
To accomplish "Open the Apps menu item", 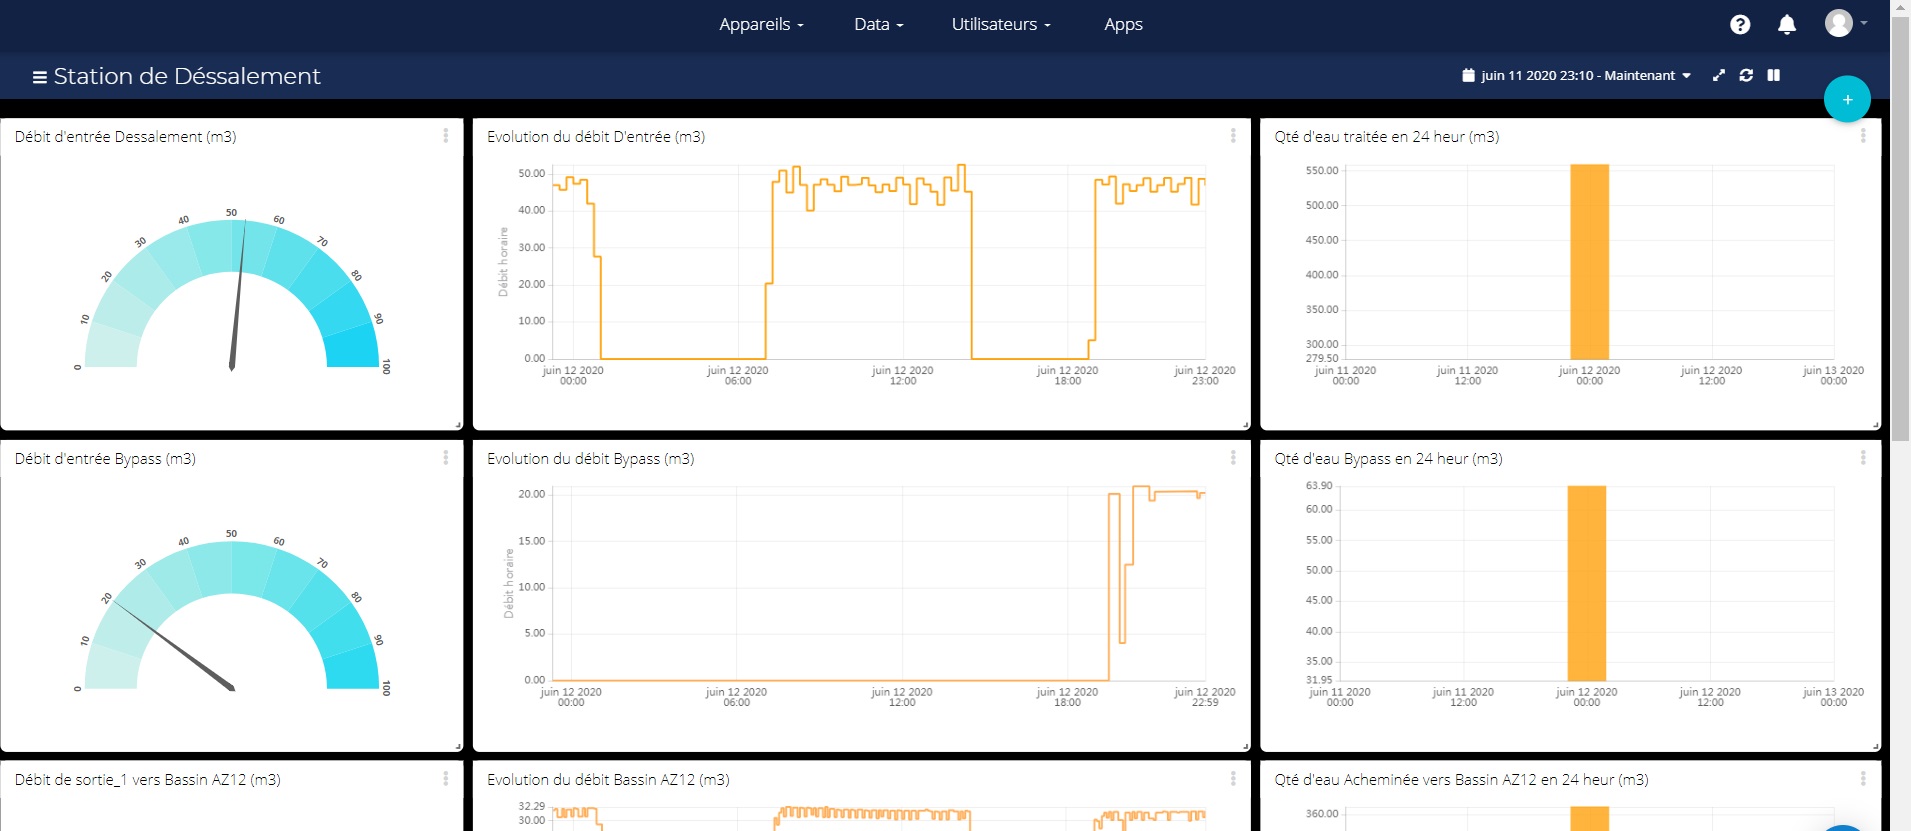I will click(1123, 25).
